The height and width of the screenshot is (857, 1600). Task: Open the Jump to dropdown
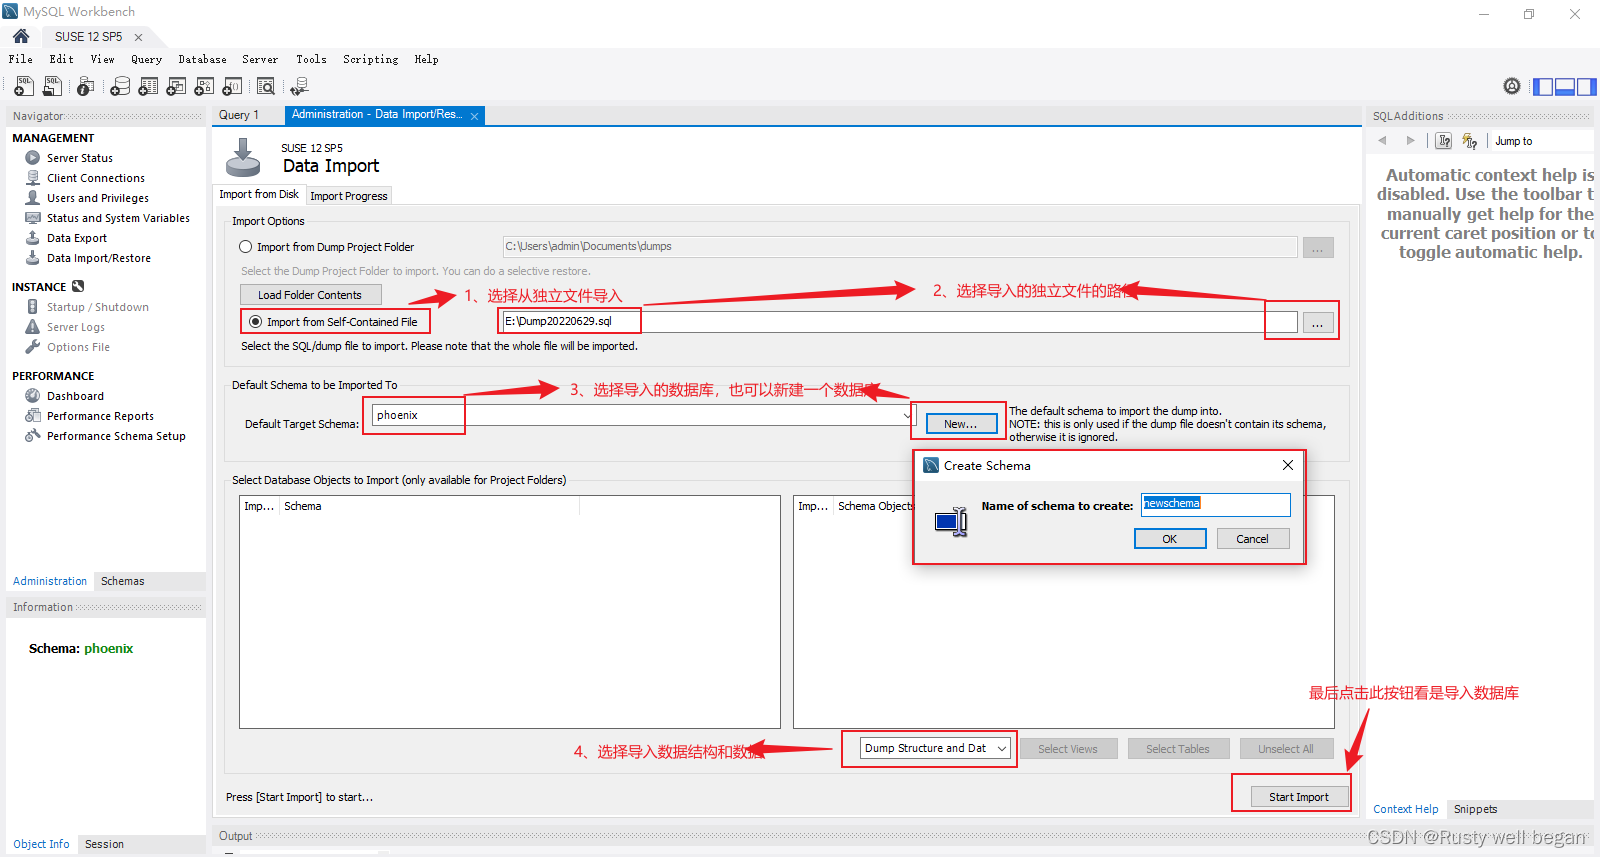[x=1543, y=141]
